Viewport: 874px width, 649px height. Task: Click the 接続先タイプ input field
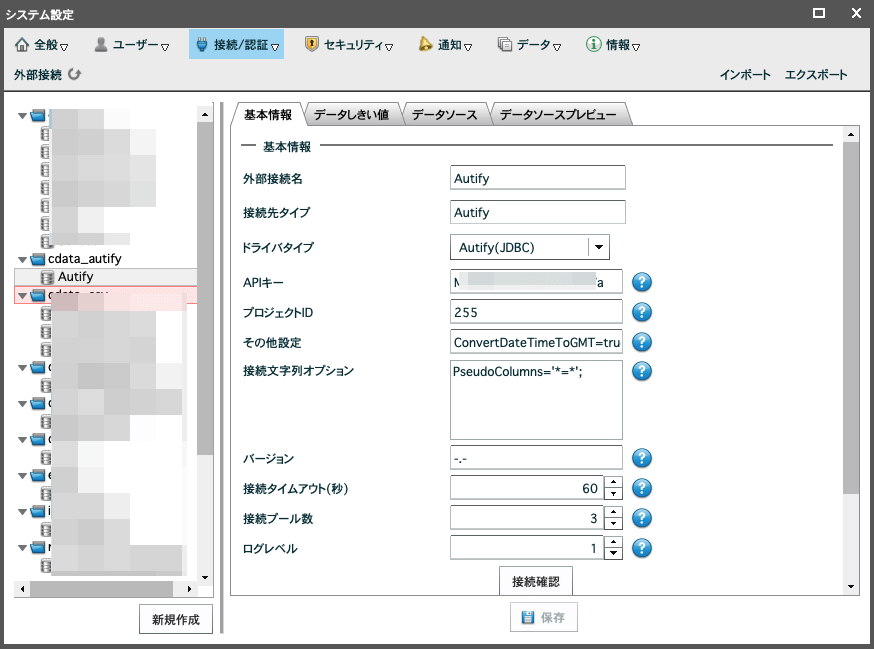(537, 212)
